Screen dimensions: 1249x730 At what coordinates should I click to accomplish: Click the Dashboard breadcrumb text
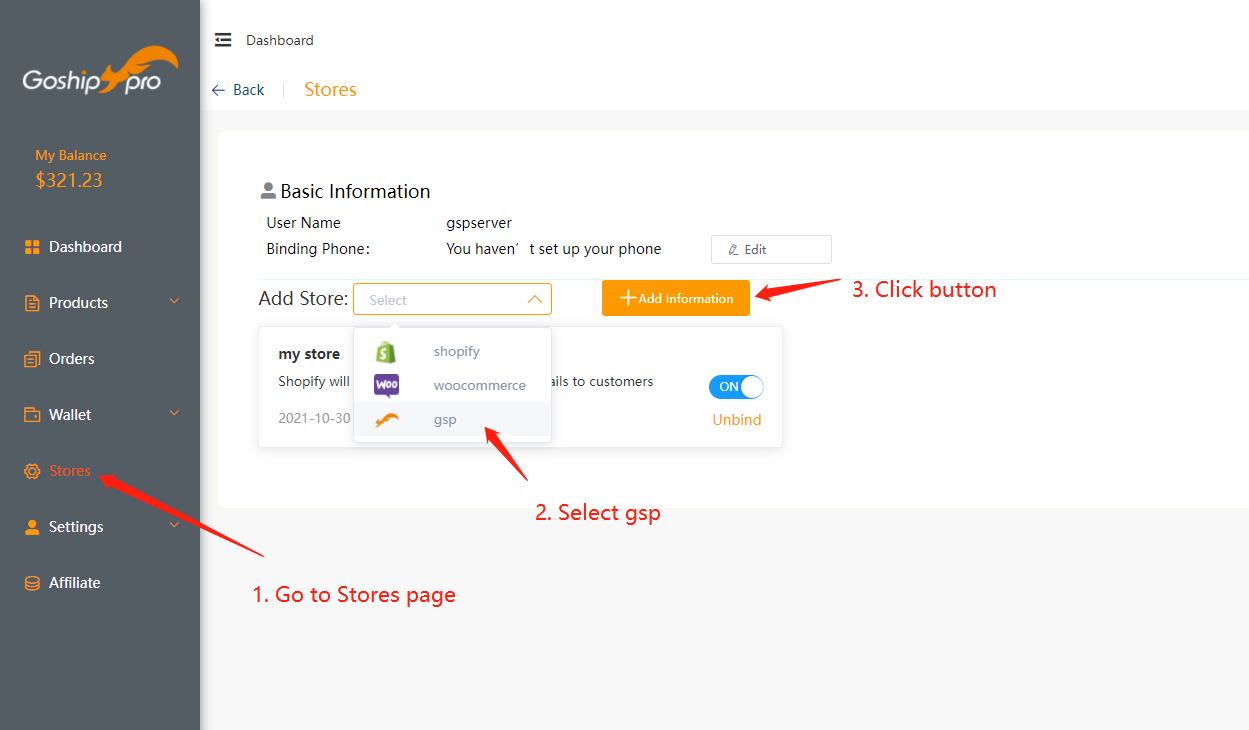[279, 40]
